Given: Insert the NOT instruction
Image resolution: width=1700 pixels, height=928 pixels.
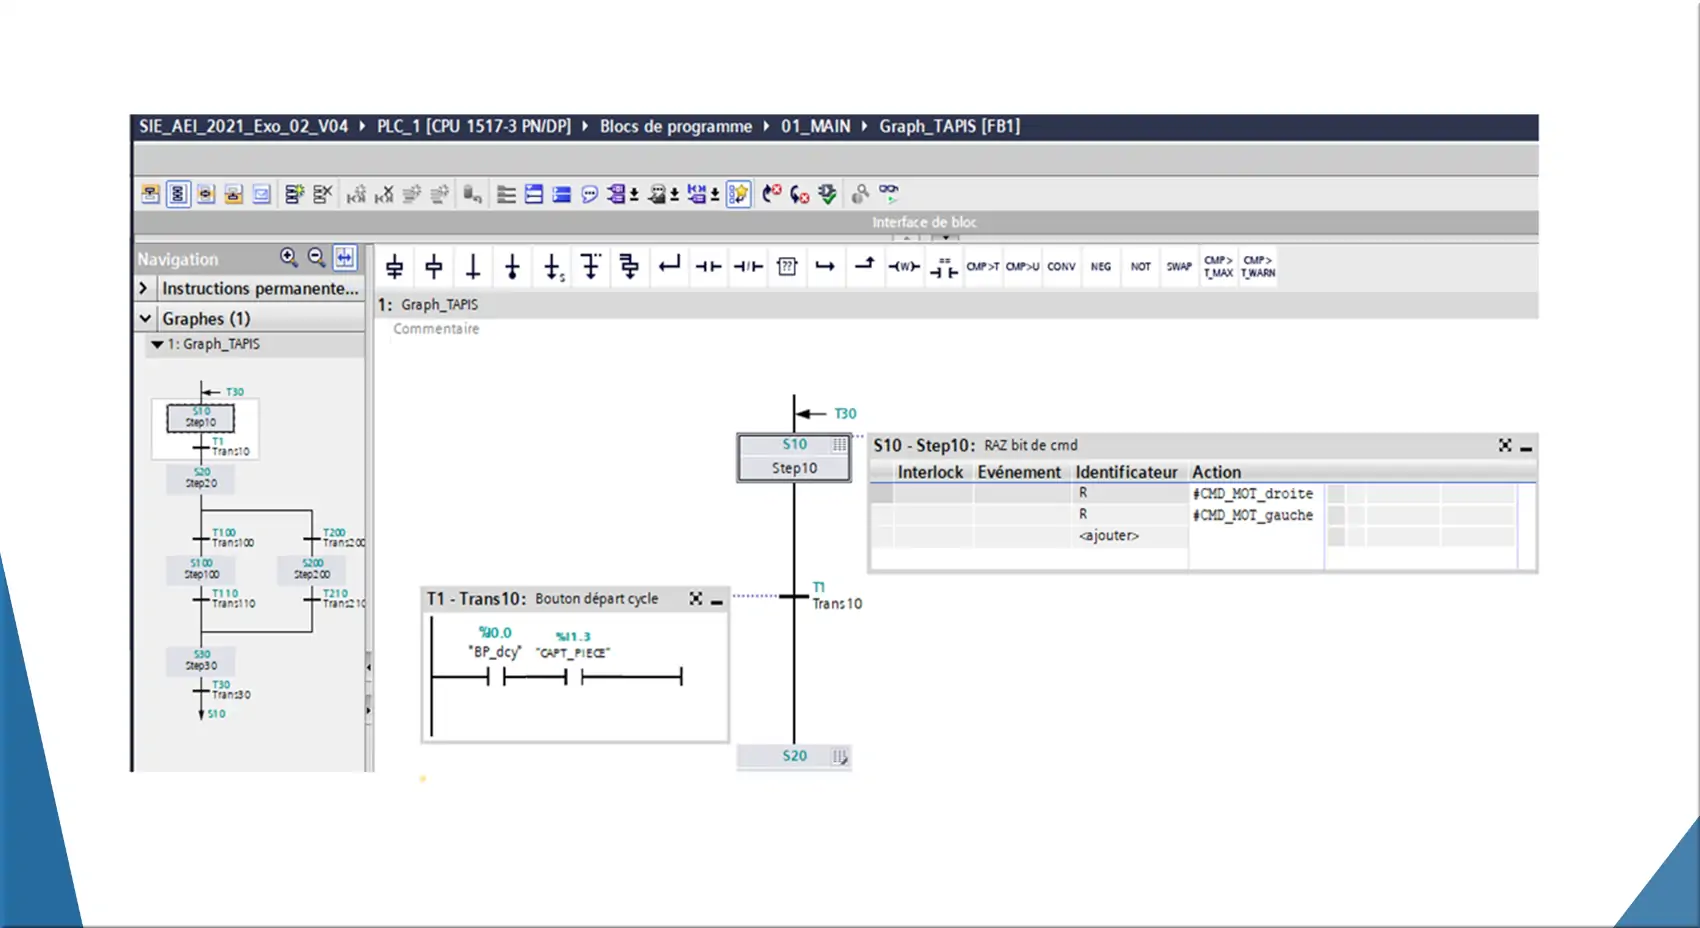Looking at the screenshot, I should 1140,267.
